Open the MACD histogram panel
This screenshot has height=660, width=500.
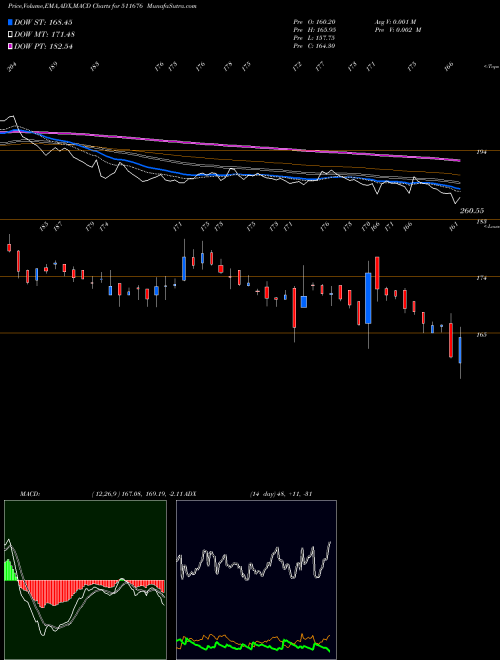(x=85, y=580)
